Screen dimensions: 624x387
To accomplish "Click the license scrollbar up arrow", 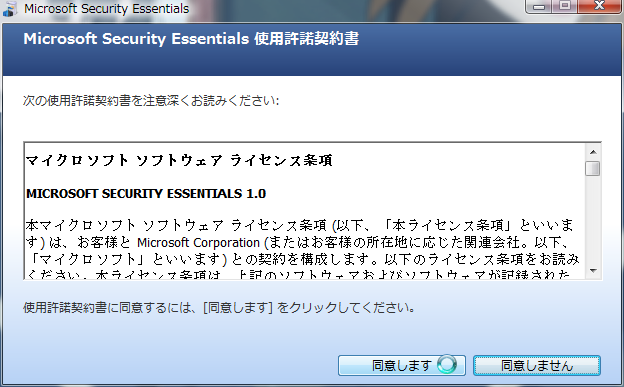I will coord(593,152).
